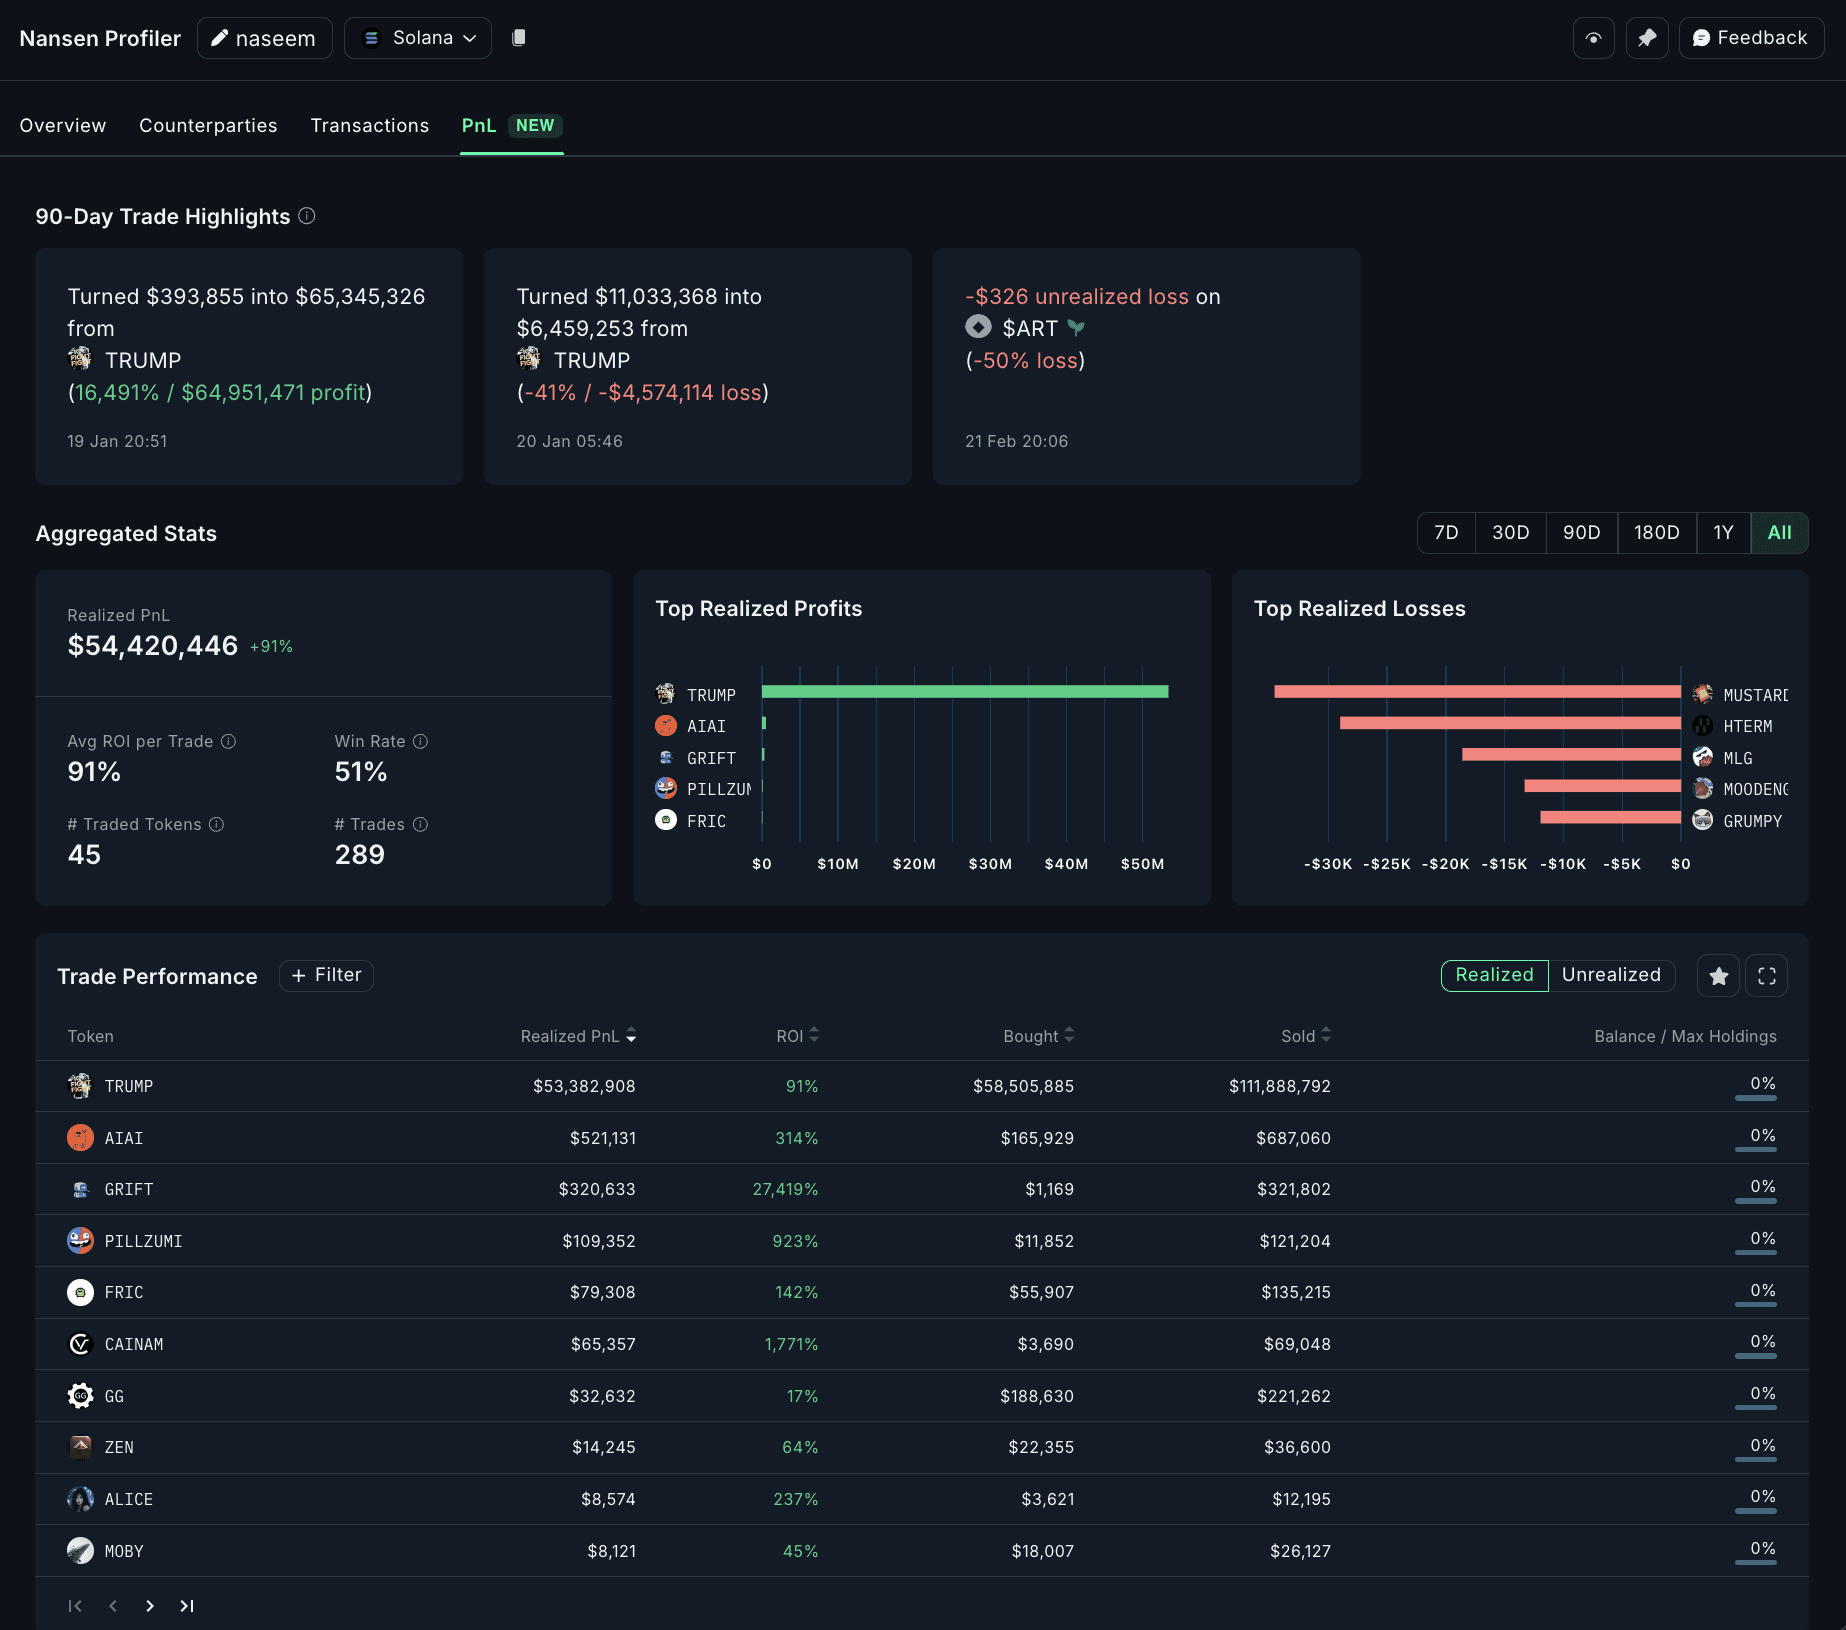Select the 90D time range
This screenshot has width=1846, height=1630.
point(1581,533)
